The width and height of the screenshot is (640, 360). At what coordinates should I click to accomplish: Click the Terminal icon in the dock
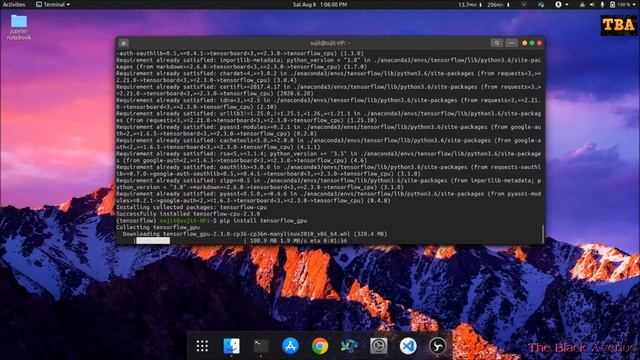point(261,346)
